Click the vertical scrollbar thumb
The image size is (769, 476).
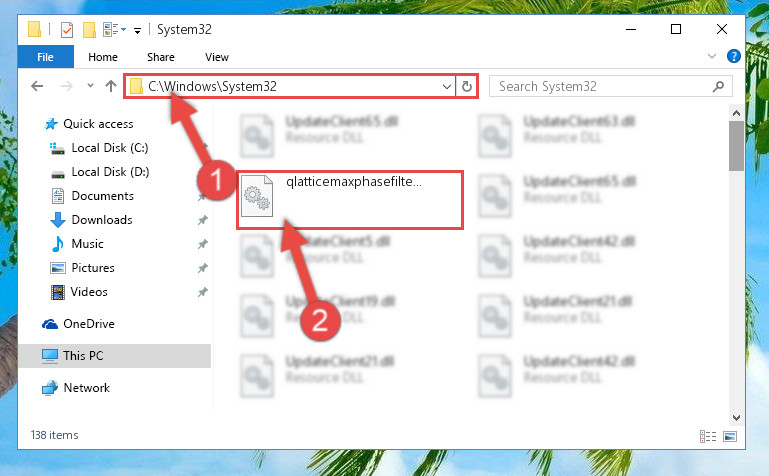pyautogui.click(x=736, y=146)
